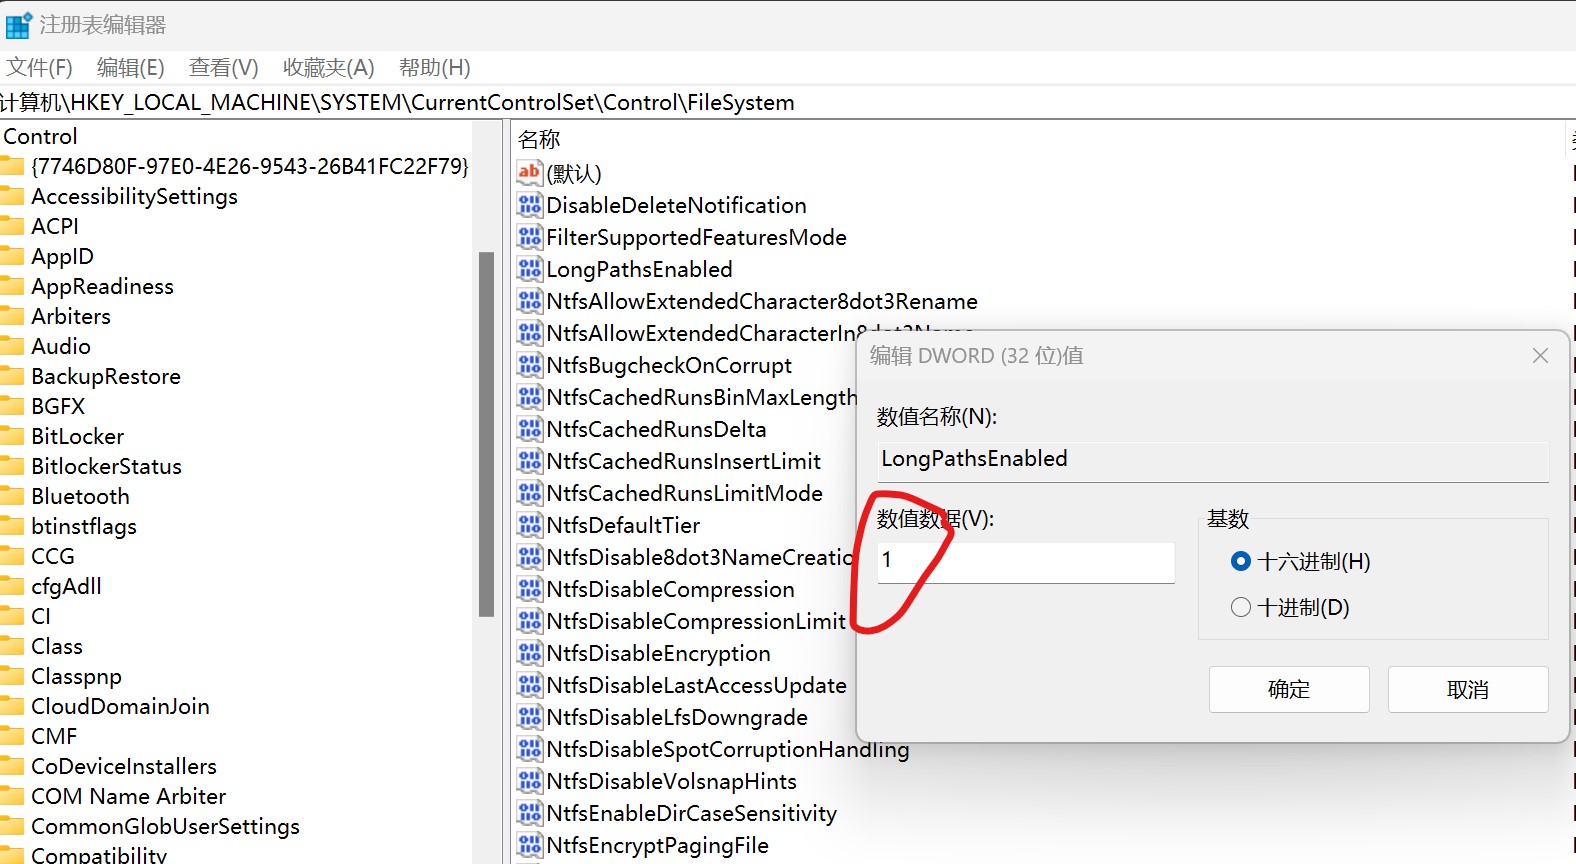The width and height of the screenshot is (1576, 864).
Task: Select the btinstflags key in the tree
Action: (84, 526)
